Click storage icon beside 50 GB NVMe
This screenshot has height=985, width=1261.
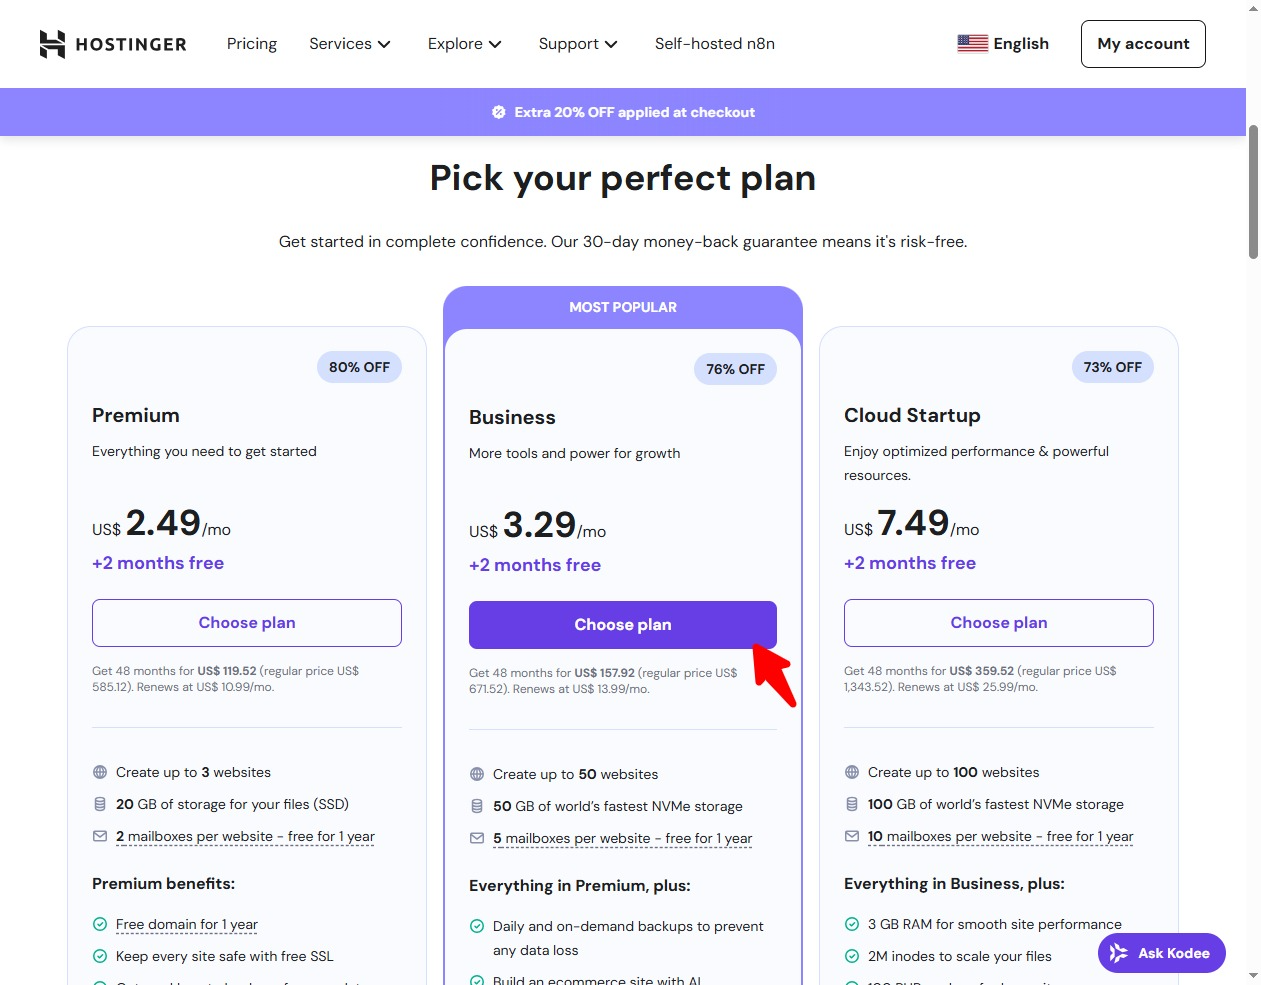(477, 806)
